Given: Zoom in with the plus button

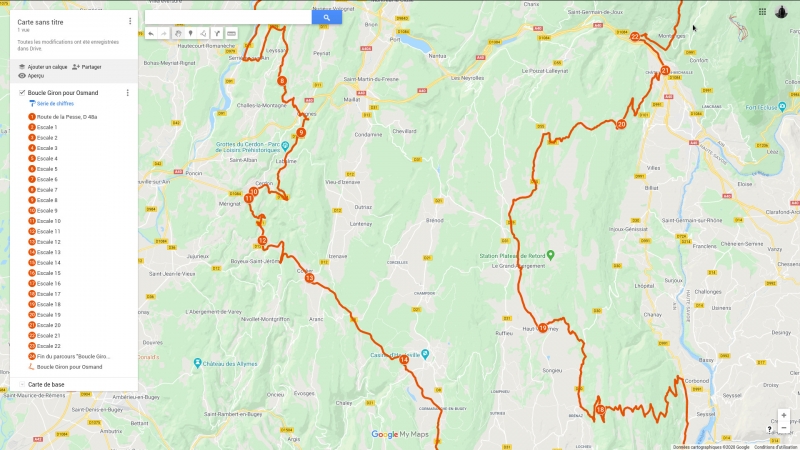Looking at the screenshot, I should click(784, 415).
